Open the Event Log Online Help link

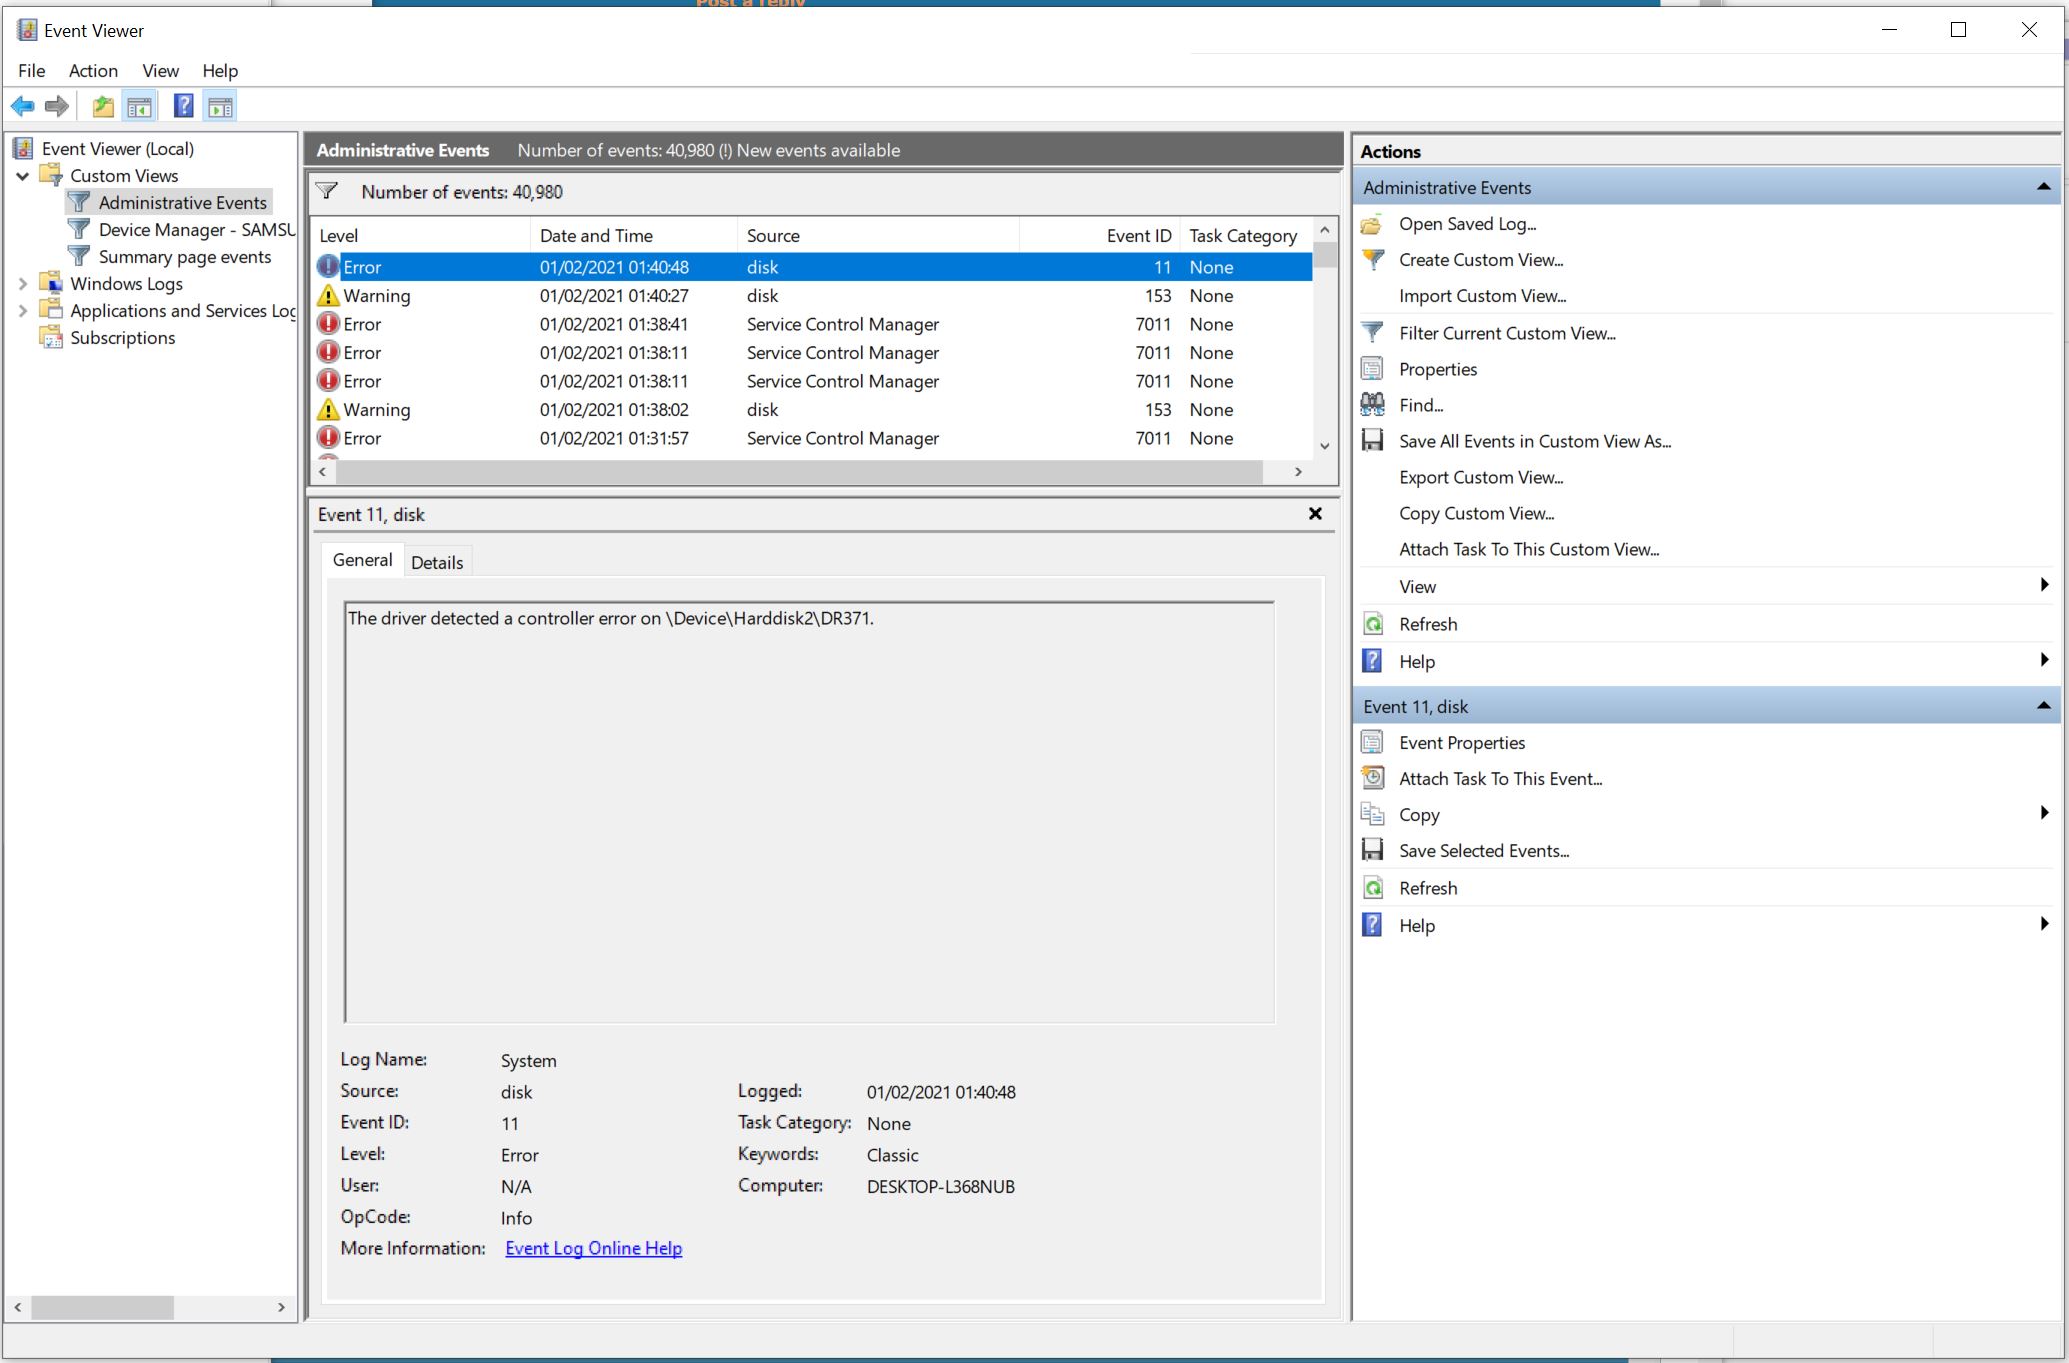click(x=594, y=1248)
